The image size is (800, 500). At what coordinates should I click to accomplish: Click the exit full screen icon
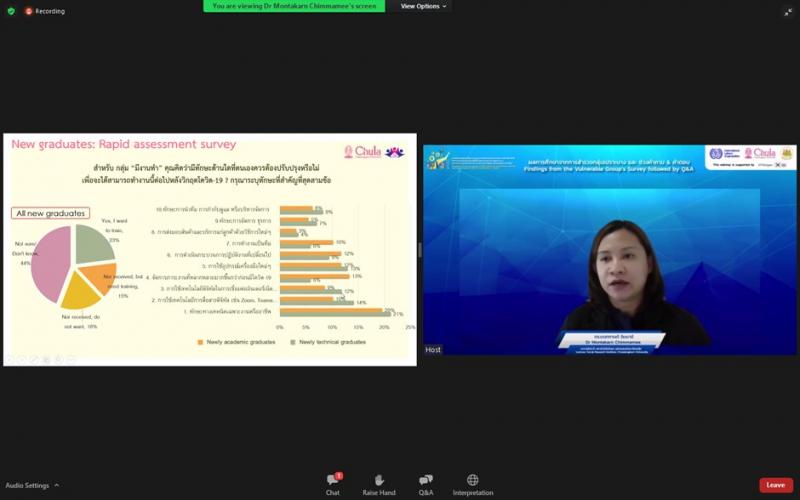coord(788,12)
